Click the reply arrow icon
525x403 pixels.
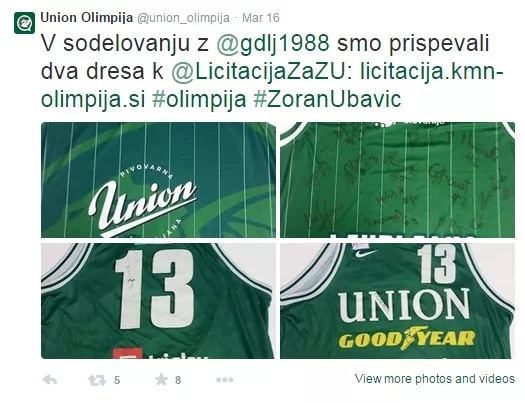(50, 380)
